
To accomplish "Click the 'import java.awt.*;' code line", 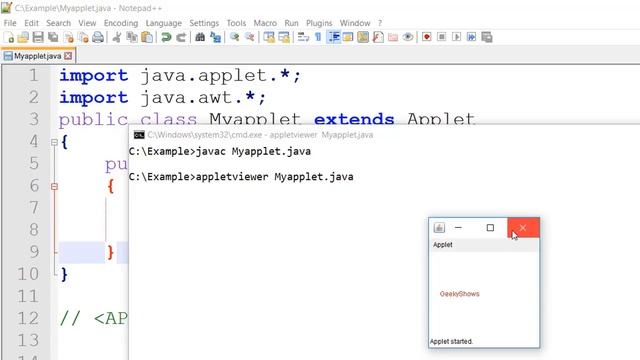I will tap(162, 98).
